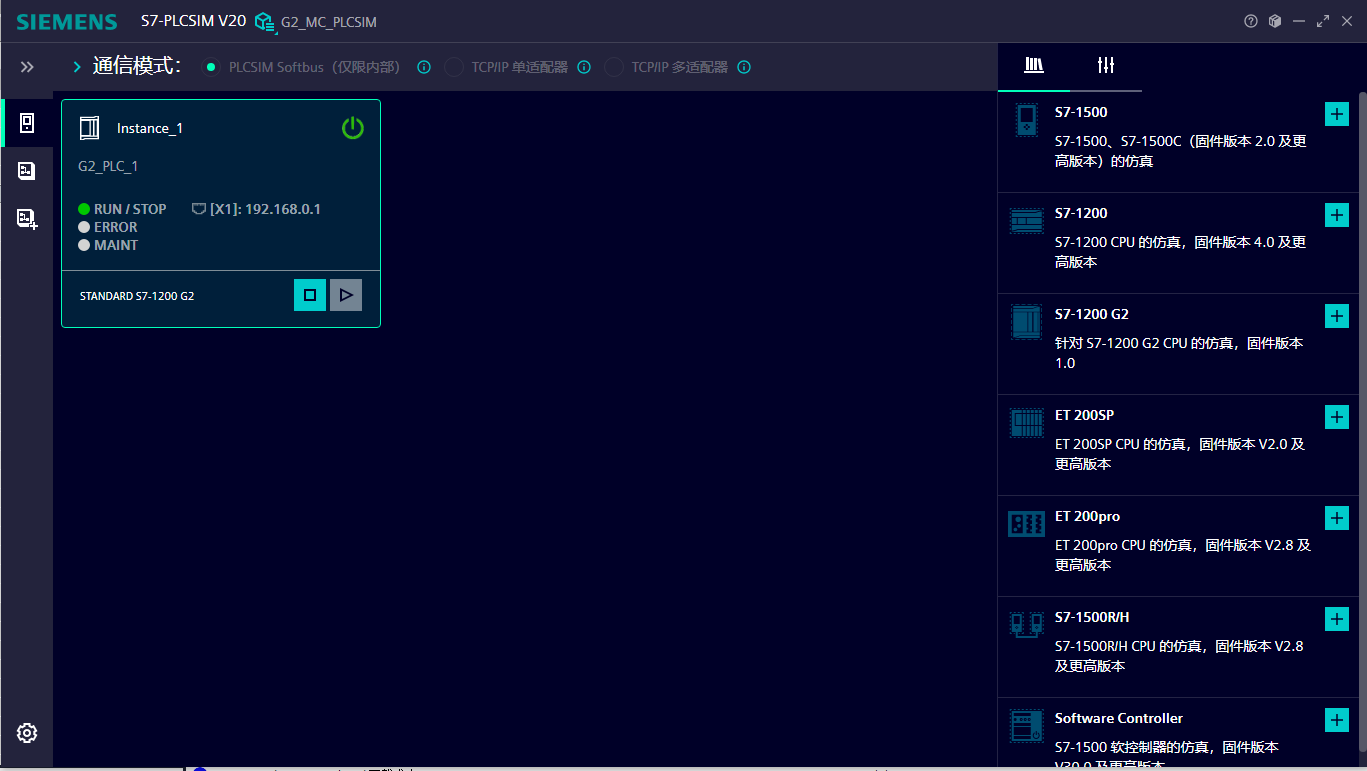Switch to the sliders settings tab
Viewport: 1367px width, 771px height.
pos(1105,66)
